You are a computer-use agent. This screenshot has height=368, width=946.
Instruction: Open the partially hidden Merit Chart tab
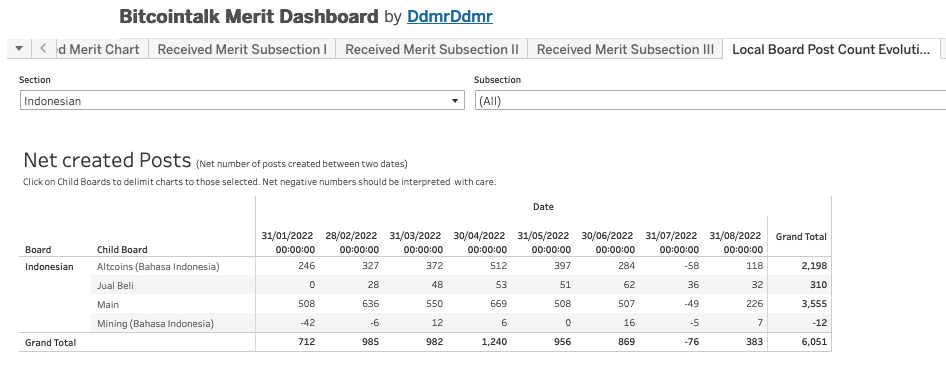pos(101,49)
